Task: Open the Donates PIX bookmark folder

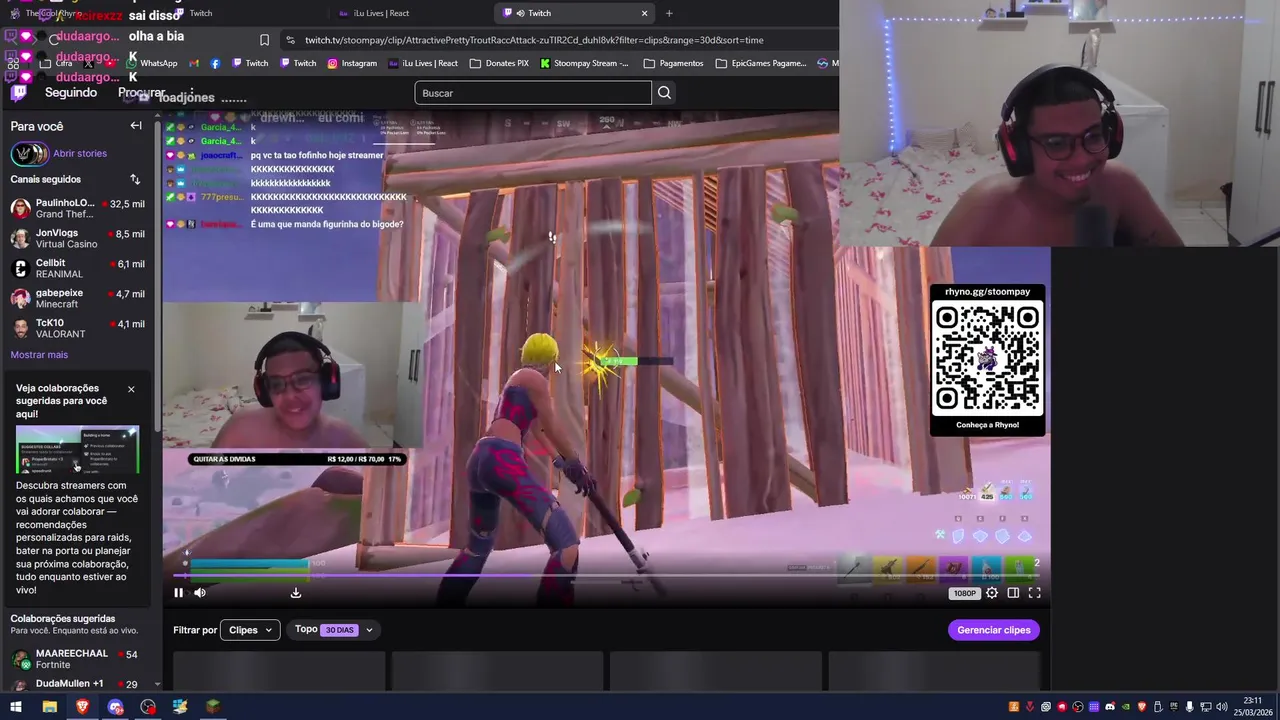Action: (x=498, y=63)
